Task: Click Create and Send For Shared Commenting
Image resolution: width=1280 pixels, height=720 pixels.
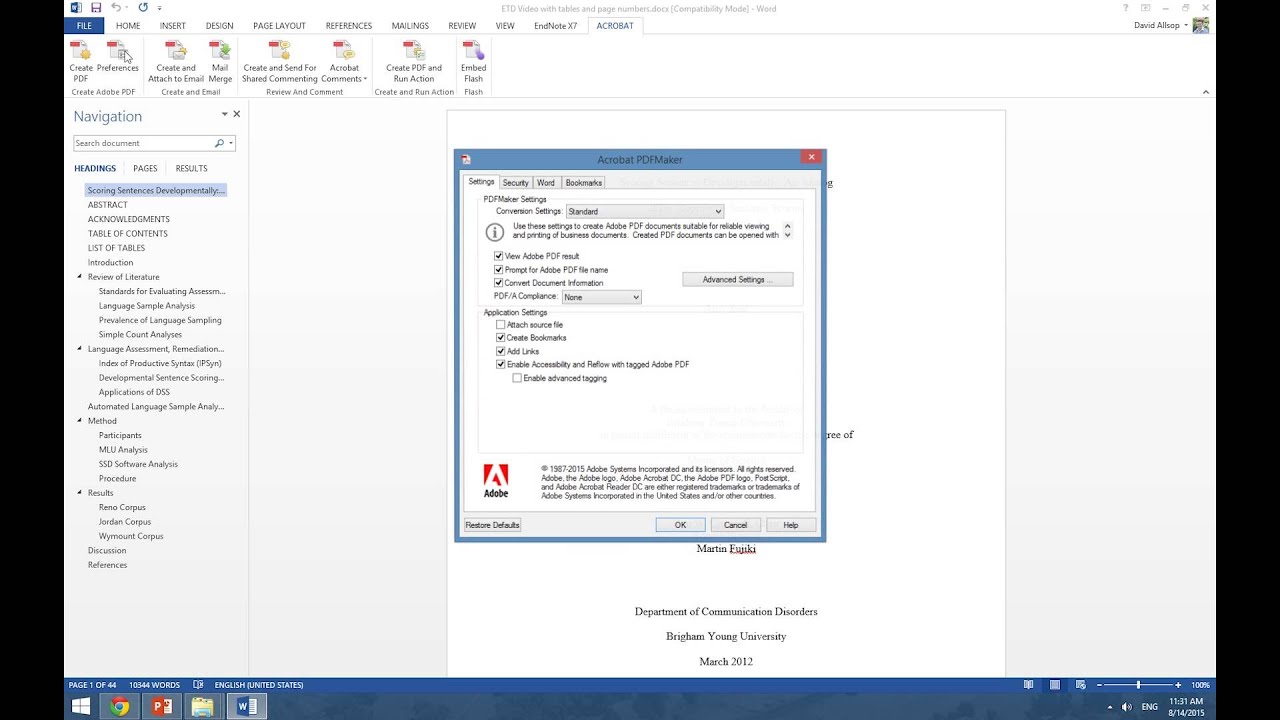Action: pos(280,61)
